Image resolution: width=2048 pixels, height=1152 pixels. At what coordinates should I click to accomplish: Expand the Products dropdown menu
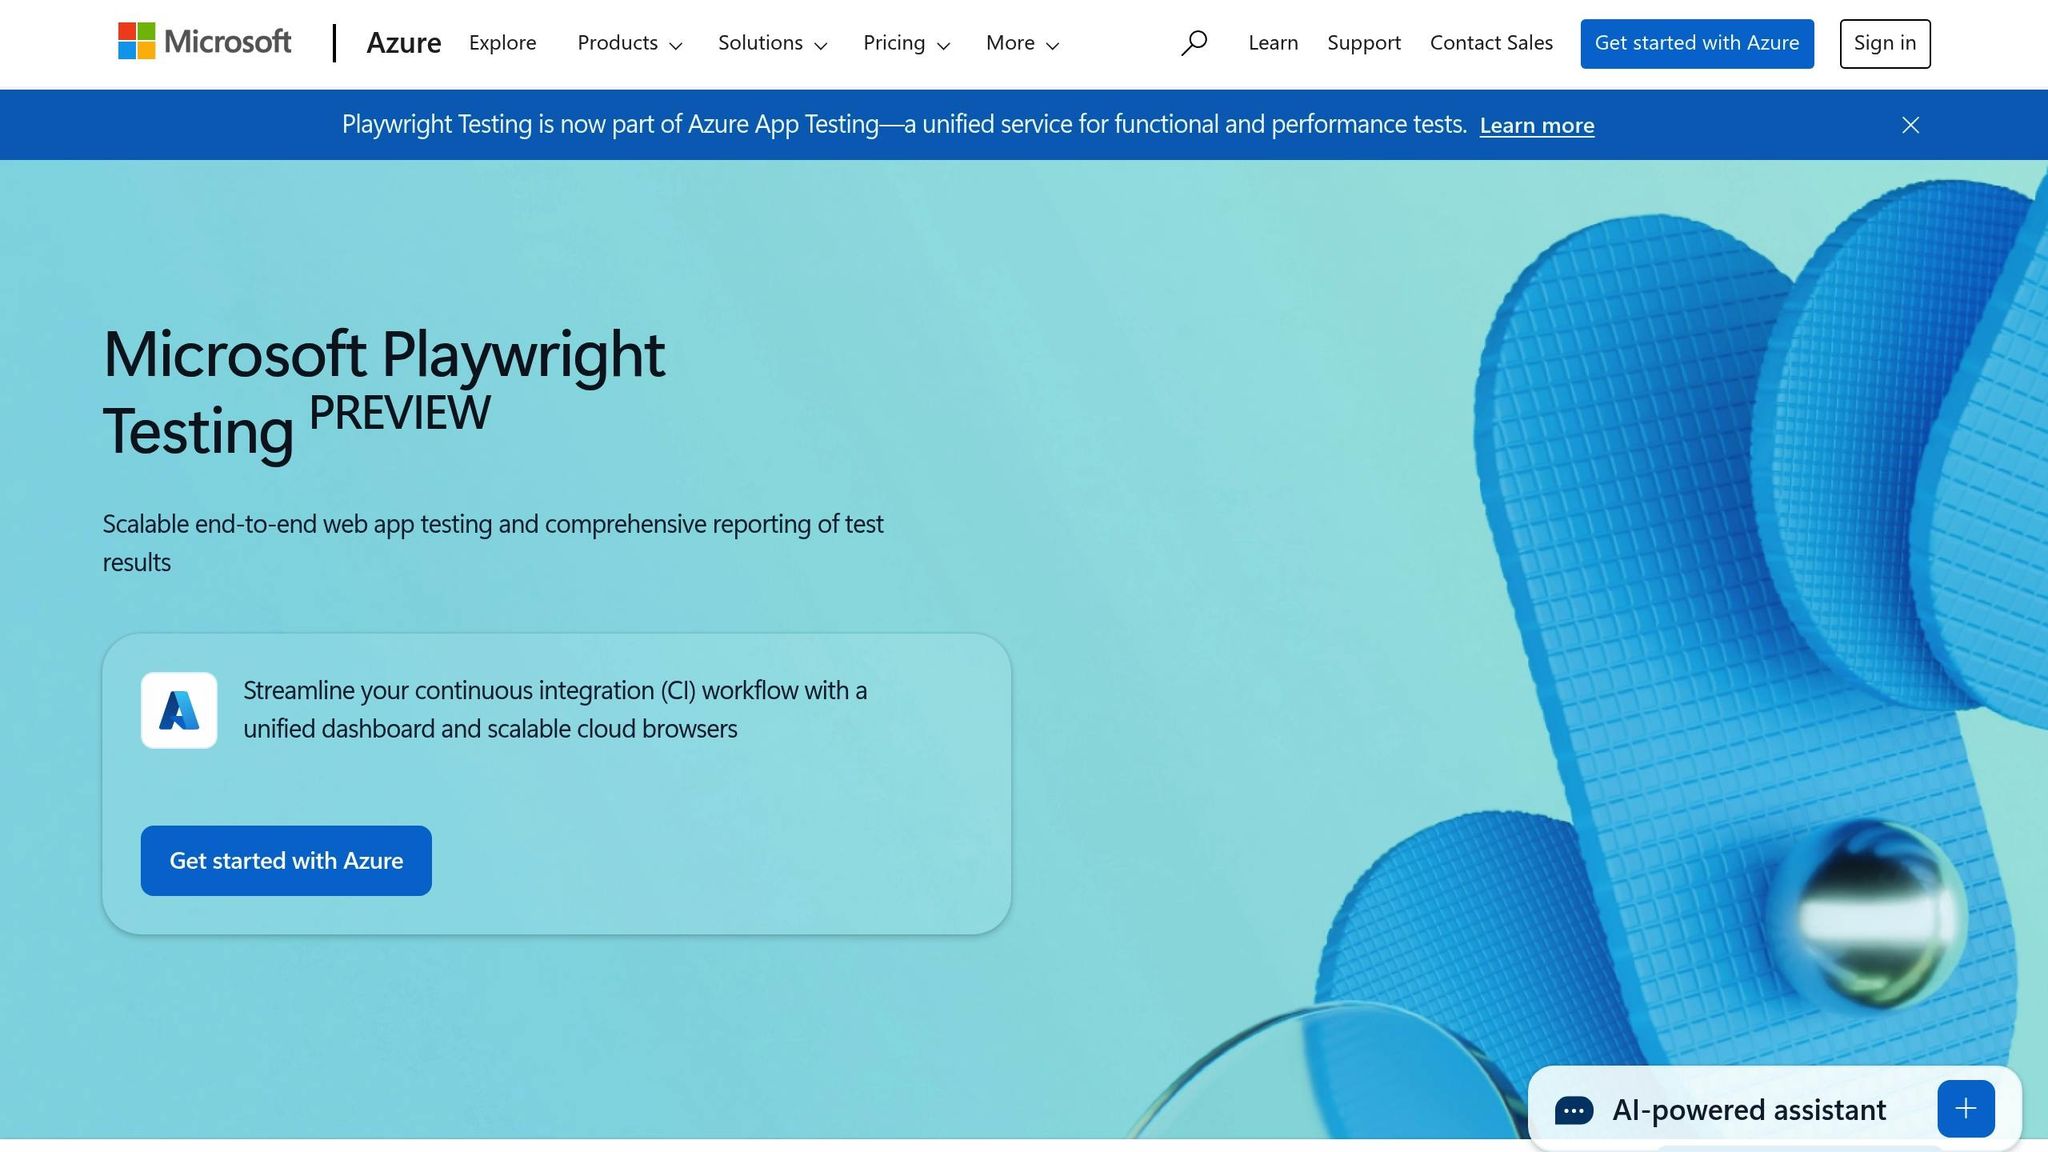(629, 43)
